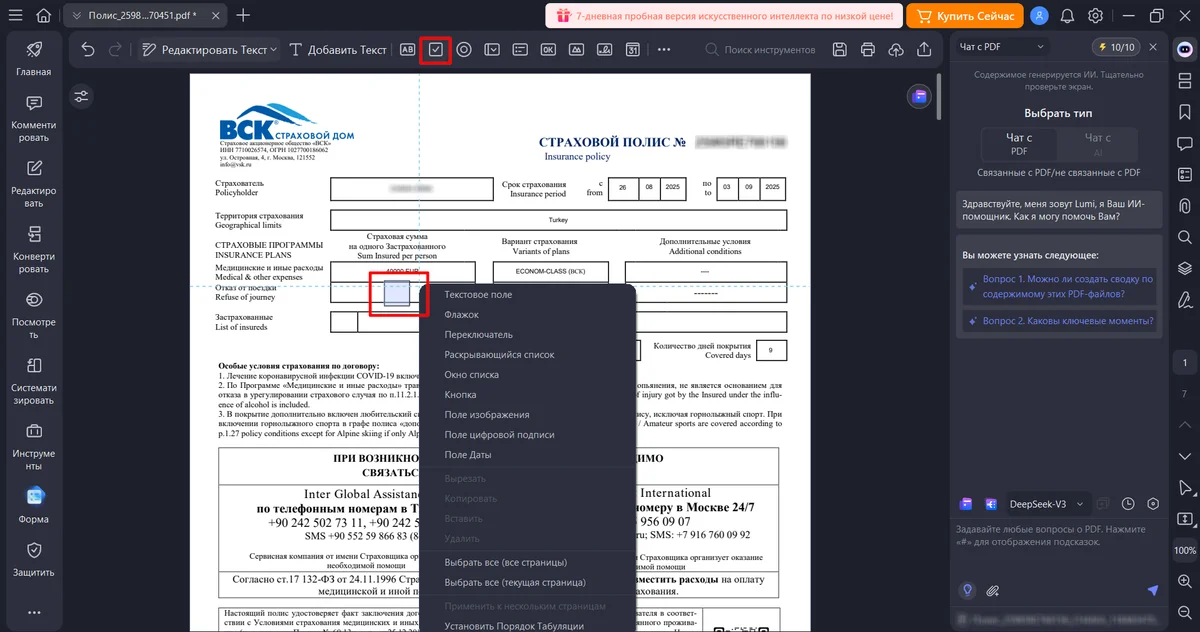1200x632 pixels.
Task: Click suggested question about key moments
Action: [1058, 321]
